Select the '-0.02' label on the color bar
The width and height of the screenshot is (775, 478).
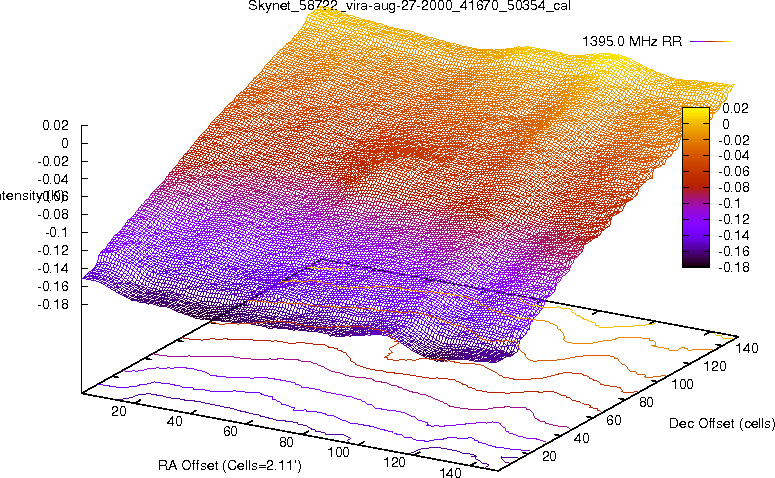733,140
